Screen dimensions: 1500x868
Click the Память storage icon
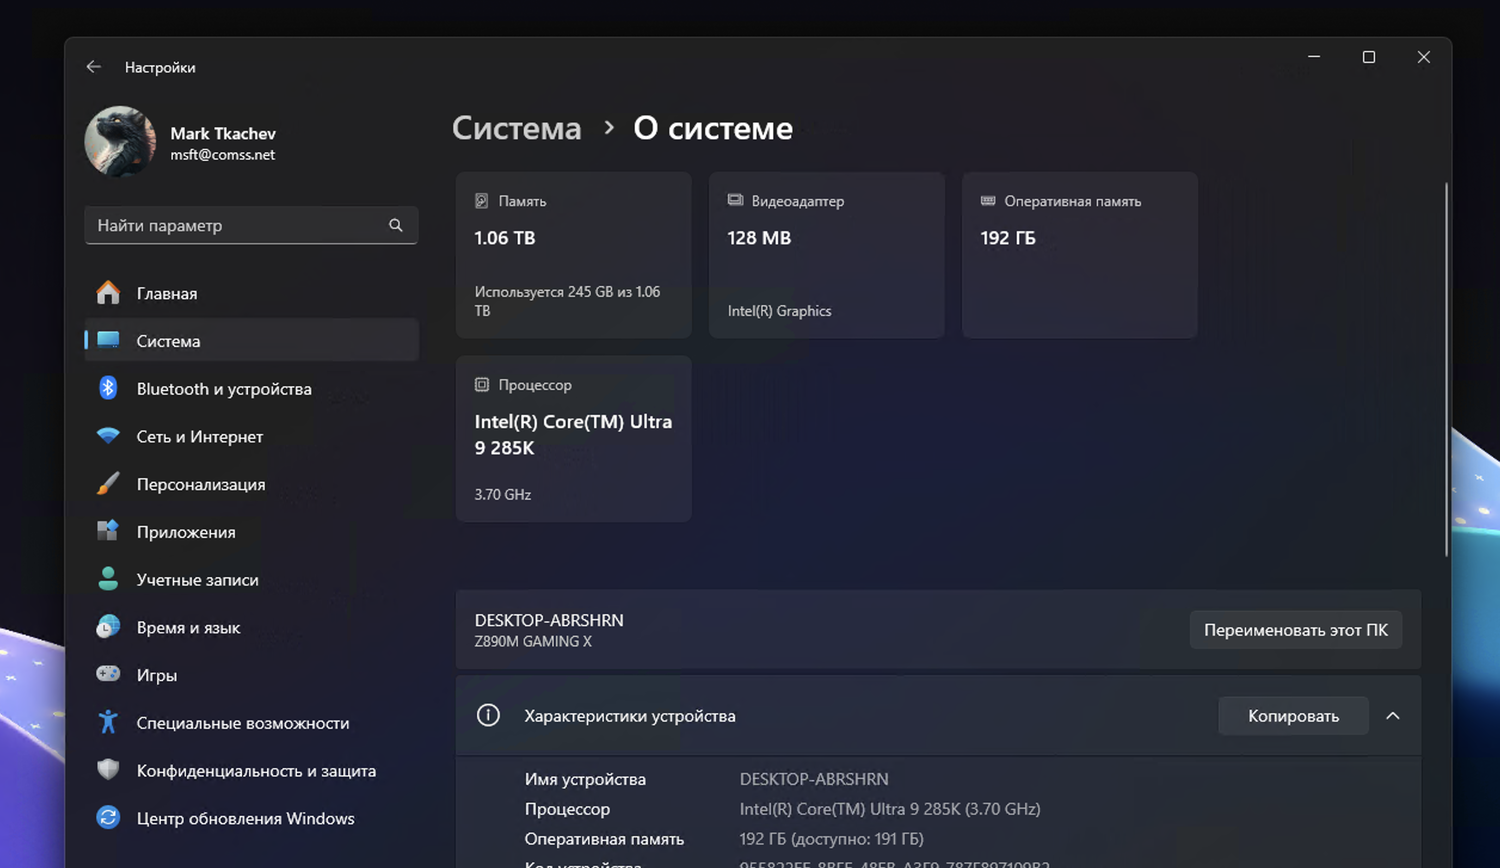point(482,201)
